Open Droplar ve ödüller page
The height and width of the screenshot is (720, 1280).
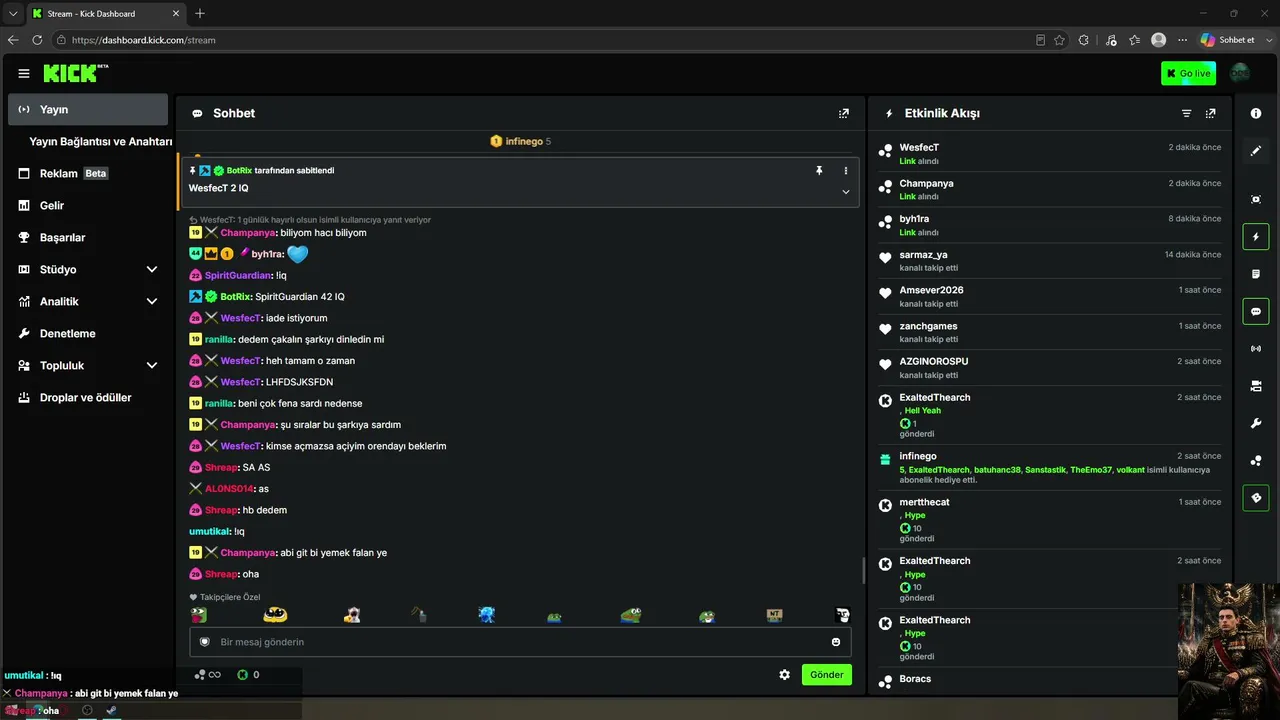(88, 398)
